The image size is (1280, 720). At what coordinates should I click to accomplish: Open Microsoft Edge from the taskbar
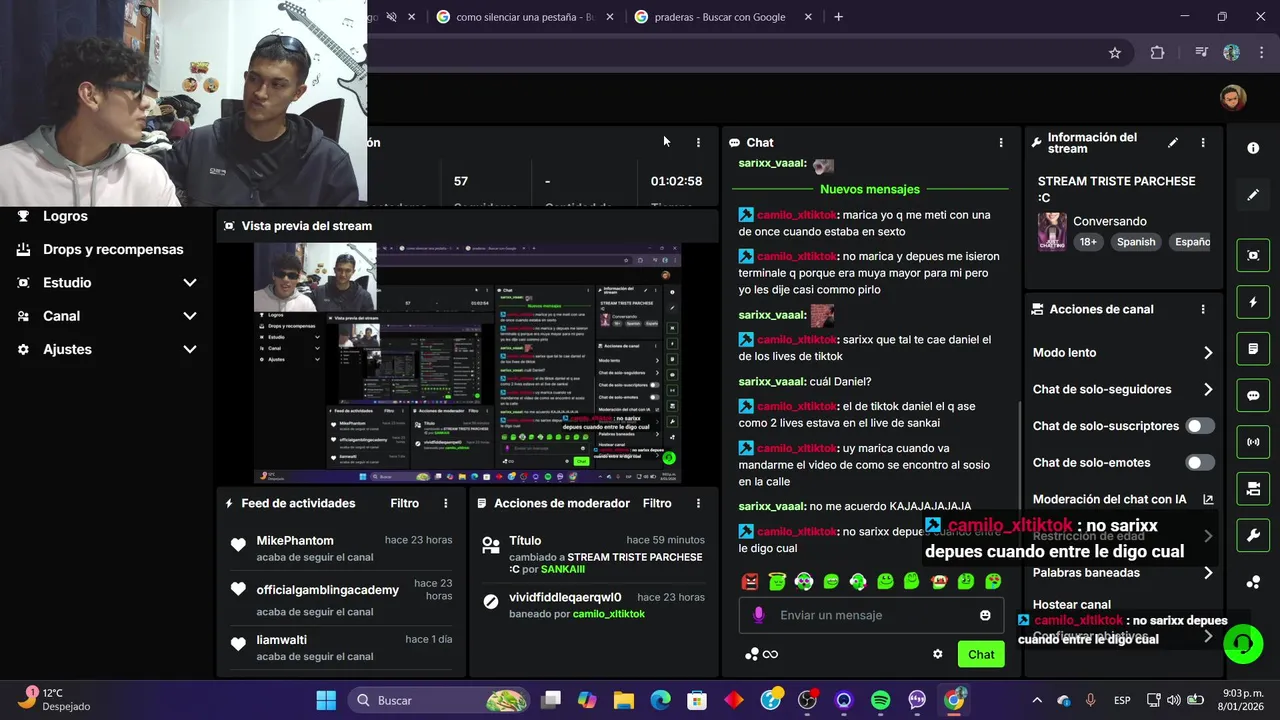pyautogui.click(x=661, y=700)
